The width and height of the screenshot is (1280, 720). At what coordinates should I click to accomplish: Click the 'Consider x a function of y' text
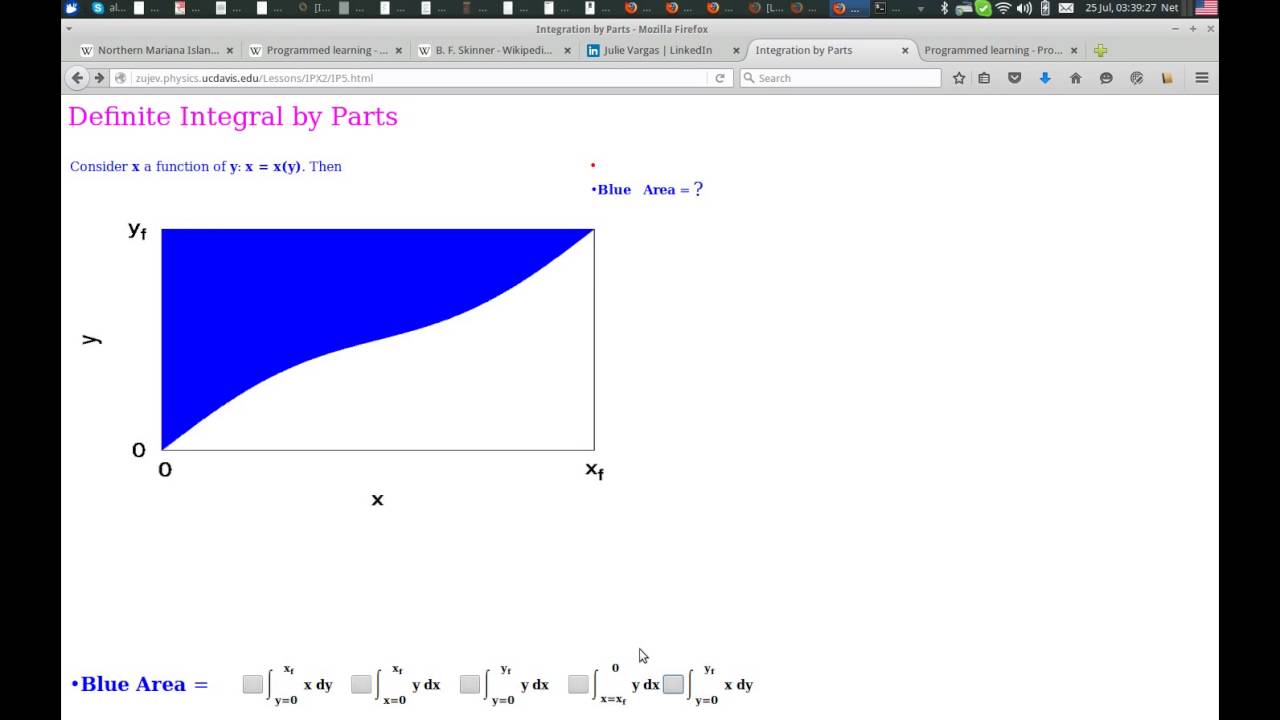[x=206, y=166]
